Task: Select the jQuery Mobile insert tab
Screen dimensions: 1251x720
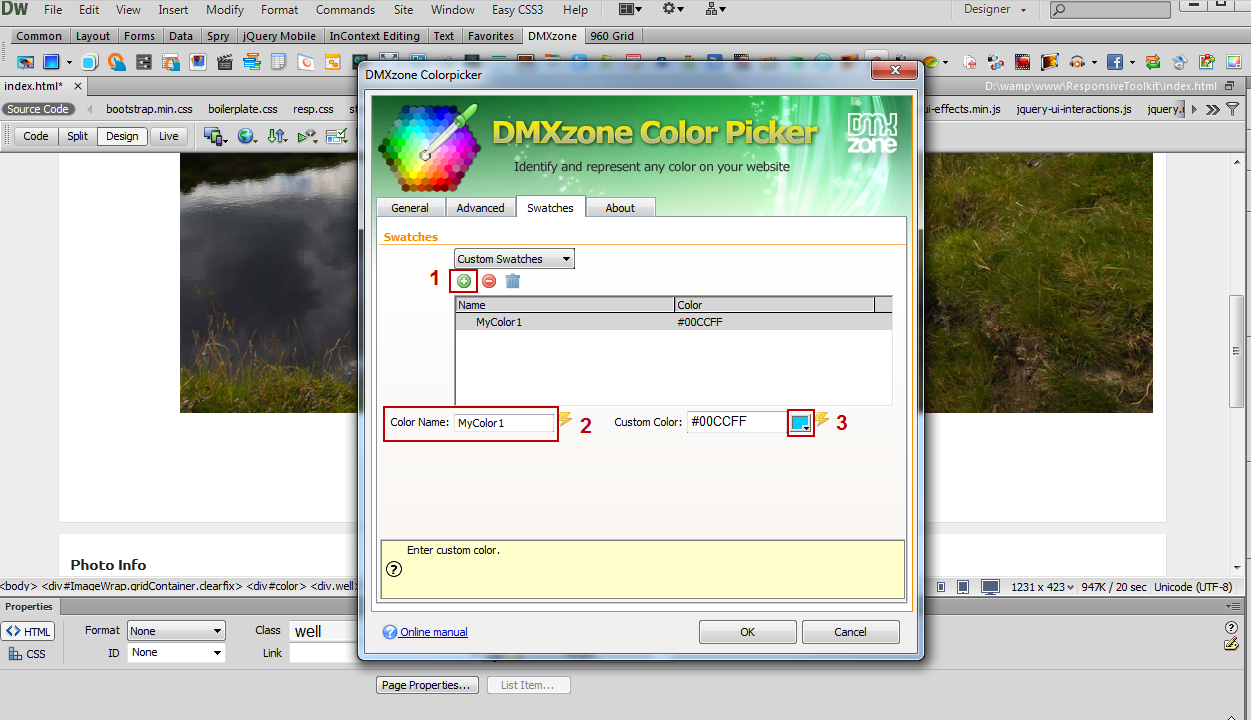Action: click(280, 36)
